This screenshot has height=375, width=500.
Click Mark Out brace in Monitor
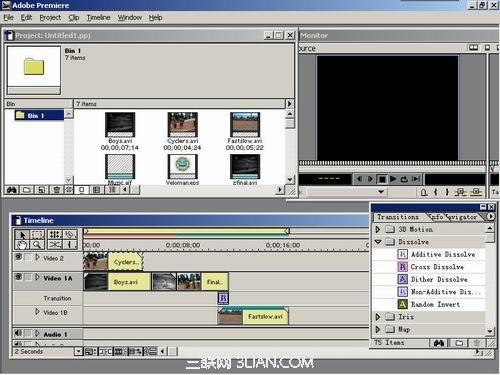447,192
